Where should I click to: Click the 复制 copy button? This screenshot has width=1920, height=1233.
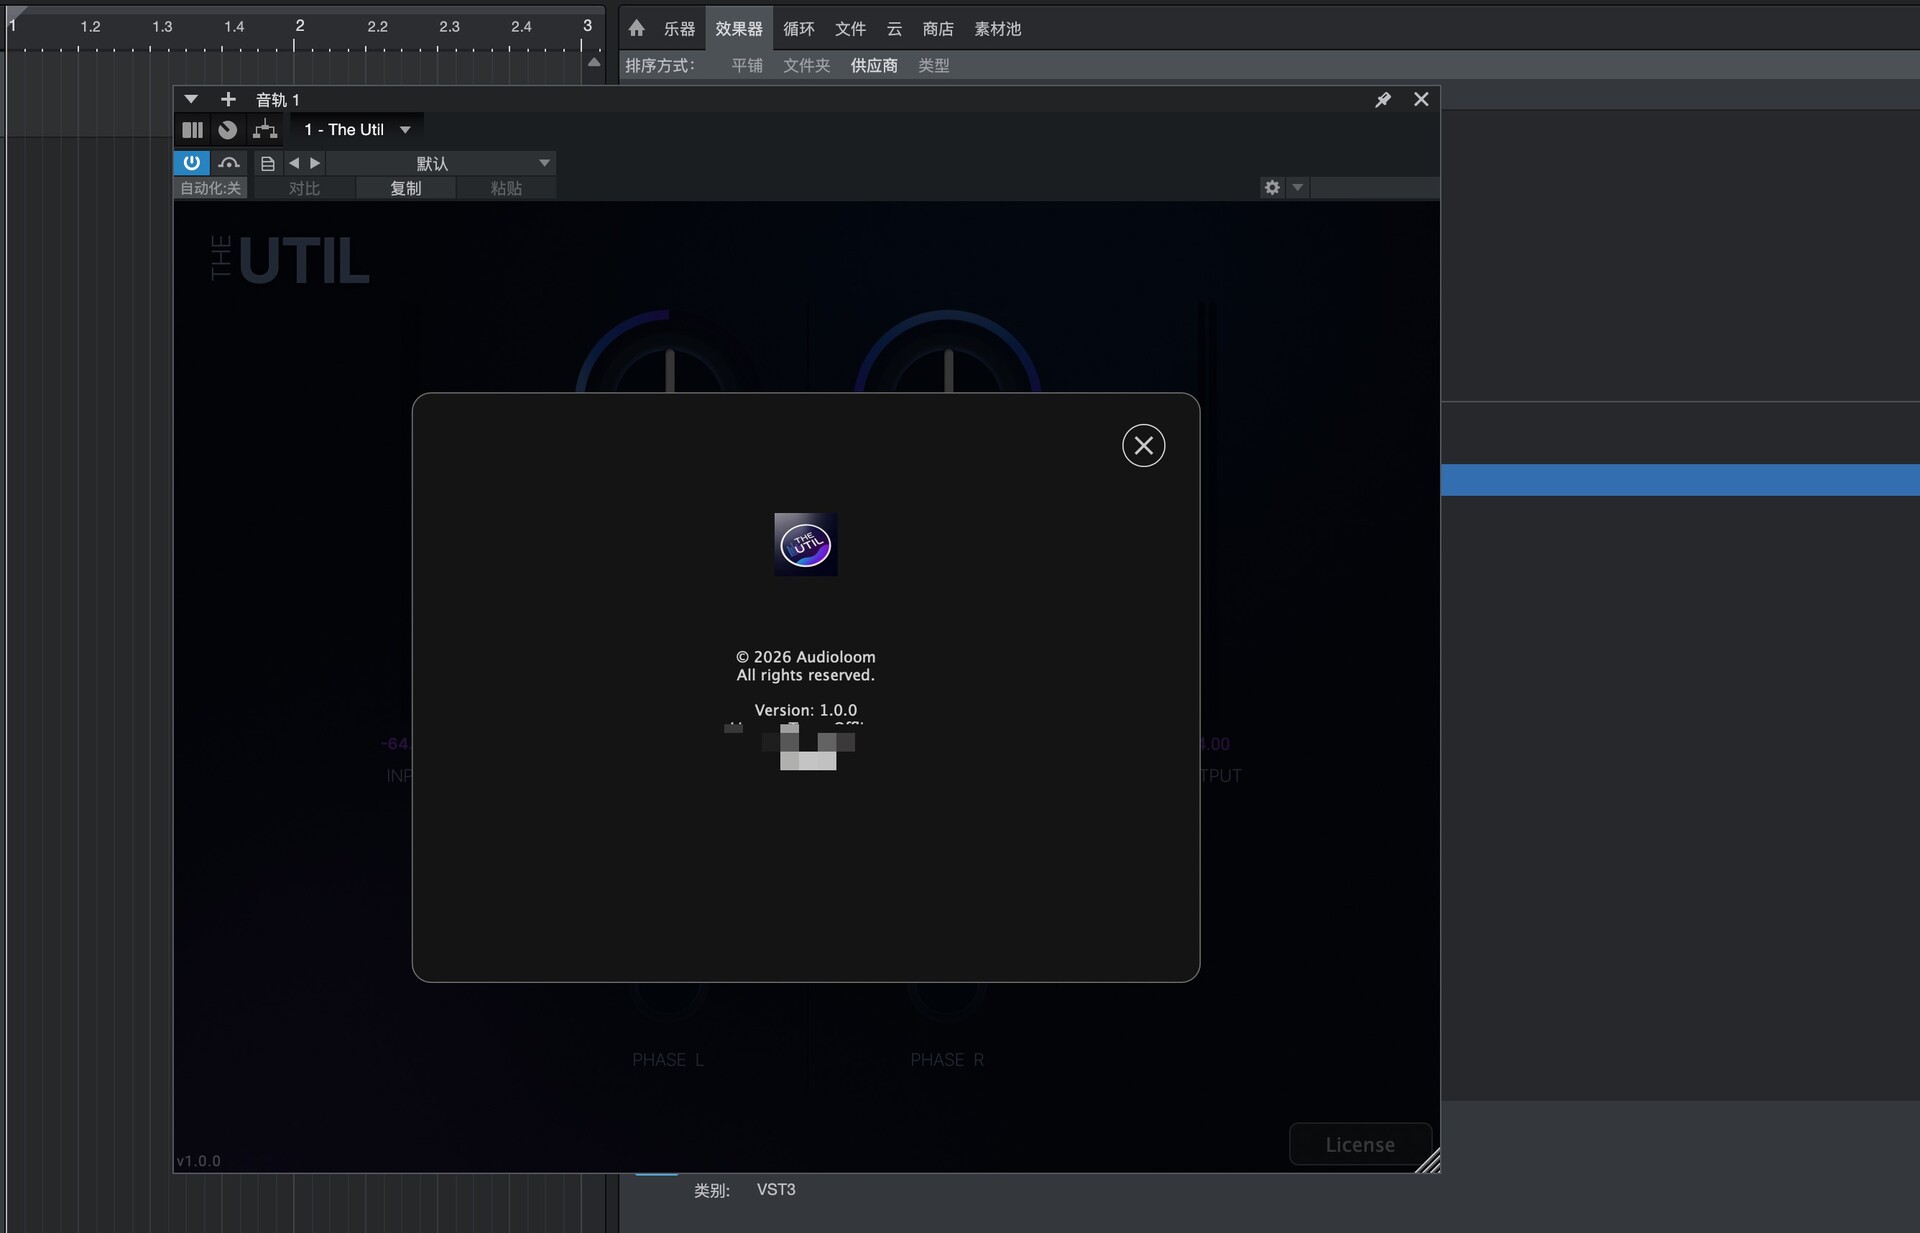[x=405, y=188]
